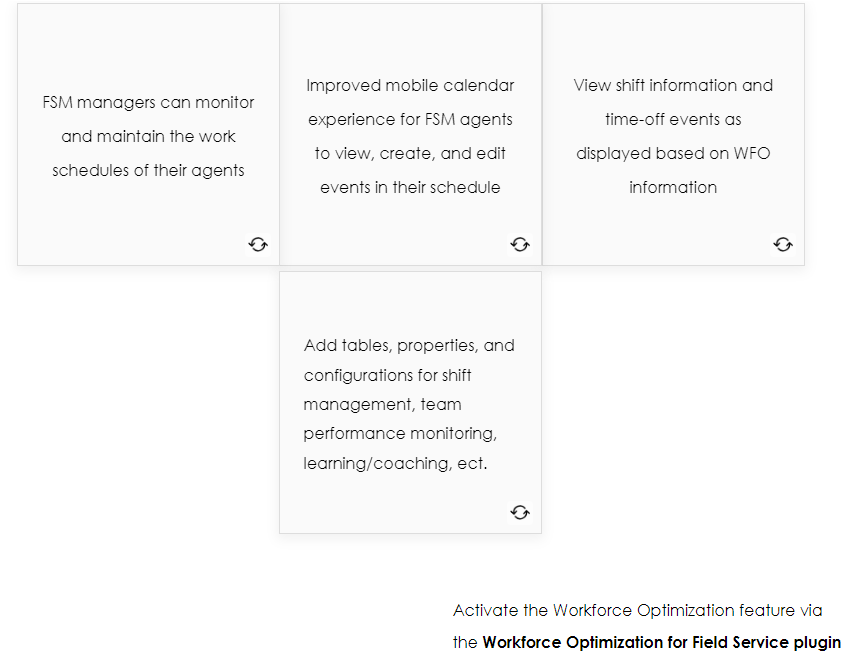Viewport: 868px width, 661px height.
Task: Select the 'learning/coaching, ect.' text line
Action: click(396, 464)
